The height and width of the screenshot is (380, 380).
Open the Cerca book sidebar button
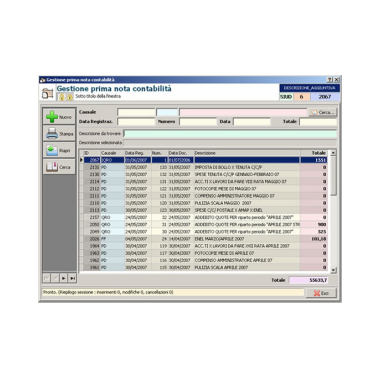59,167
